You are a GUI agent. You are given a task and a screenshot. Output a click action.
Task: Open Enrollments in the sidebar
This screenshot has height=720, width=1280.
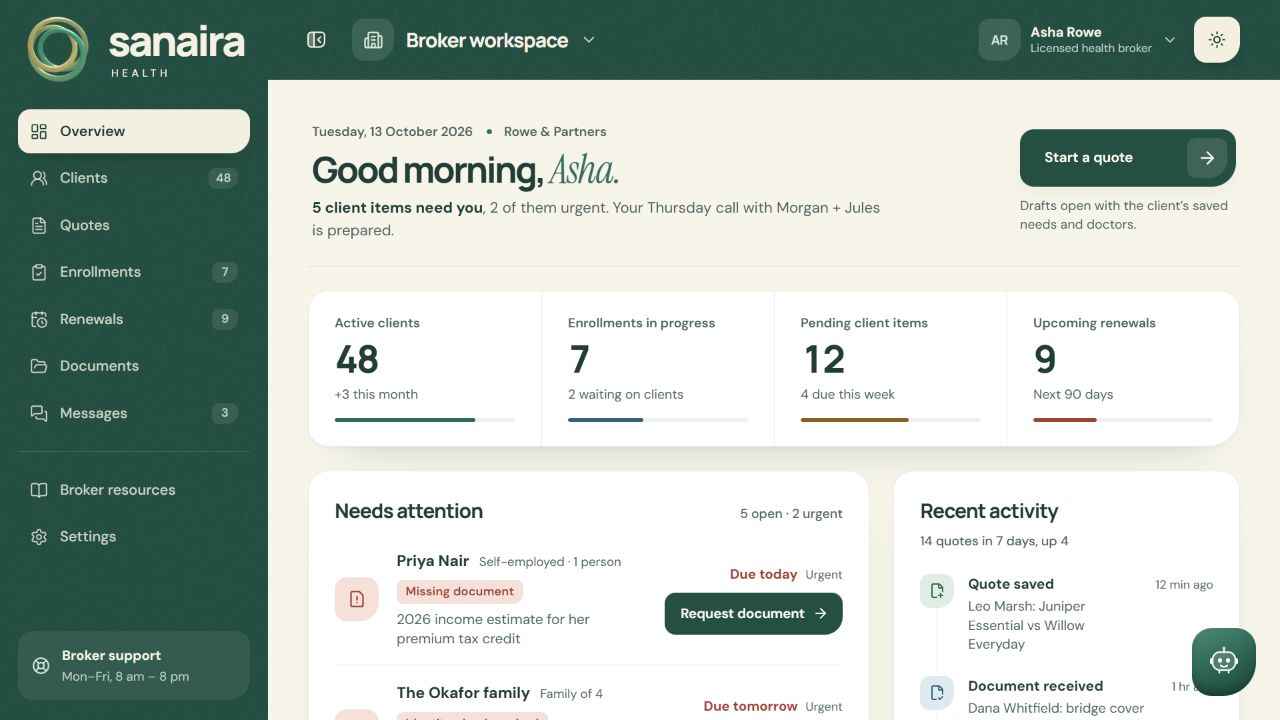click(x=134, y=272)
